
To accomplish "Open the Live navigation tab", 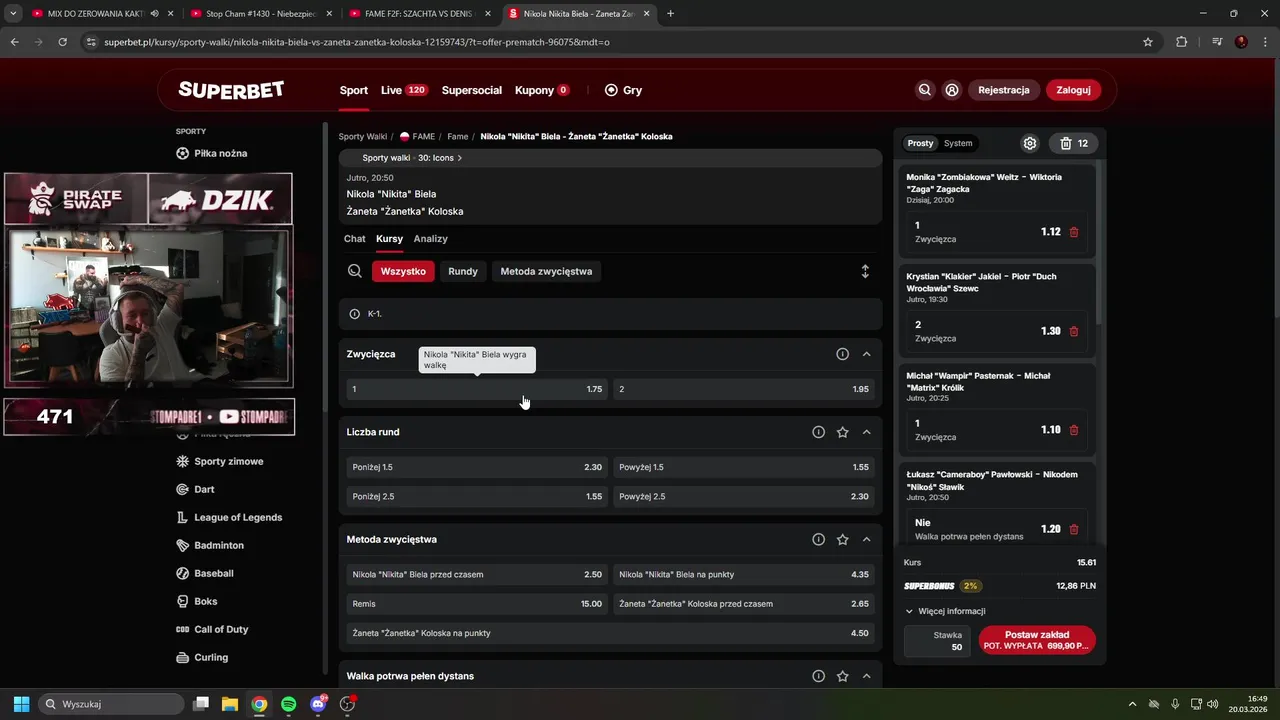I will (404, 90).
